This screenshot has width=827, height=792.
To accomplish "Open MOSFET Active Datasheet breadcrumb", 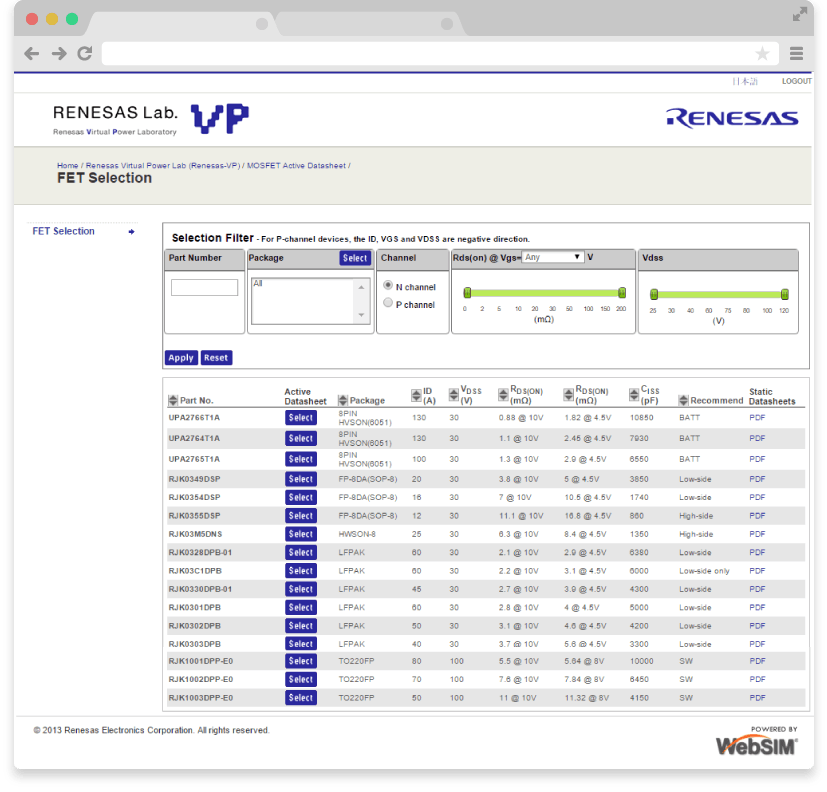I will click(296, 166).
